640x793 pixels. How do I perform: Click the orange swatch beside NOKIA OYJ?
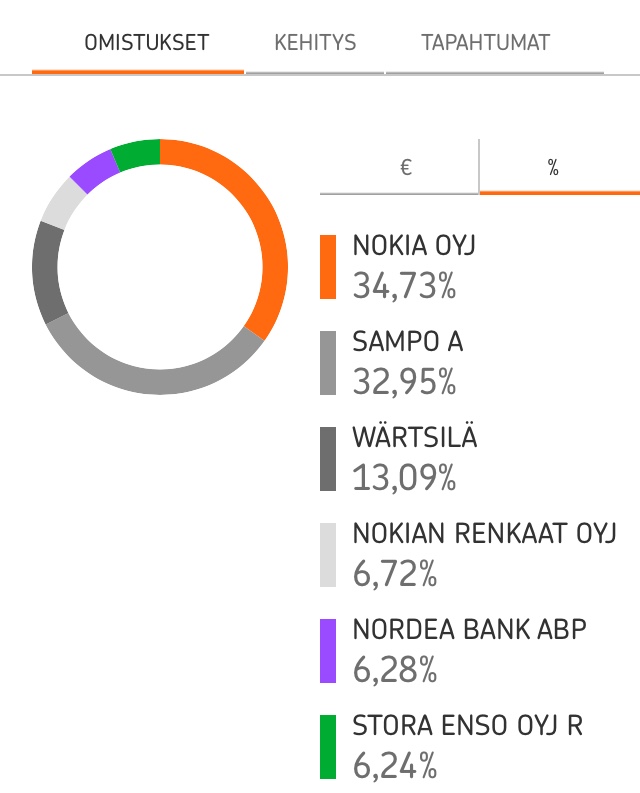(x=328, y=267)
